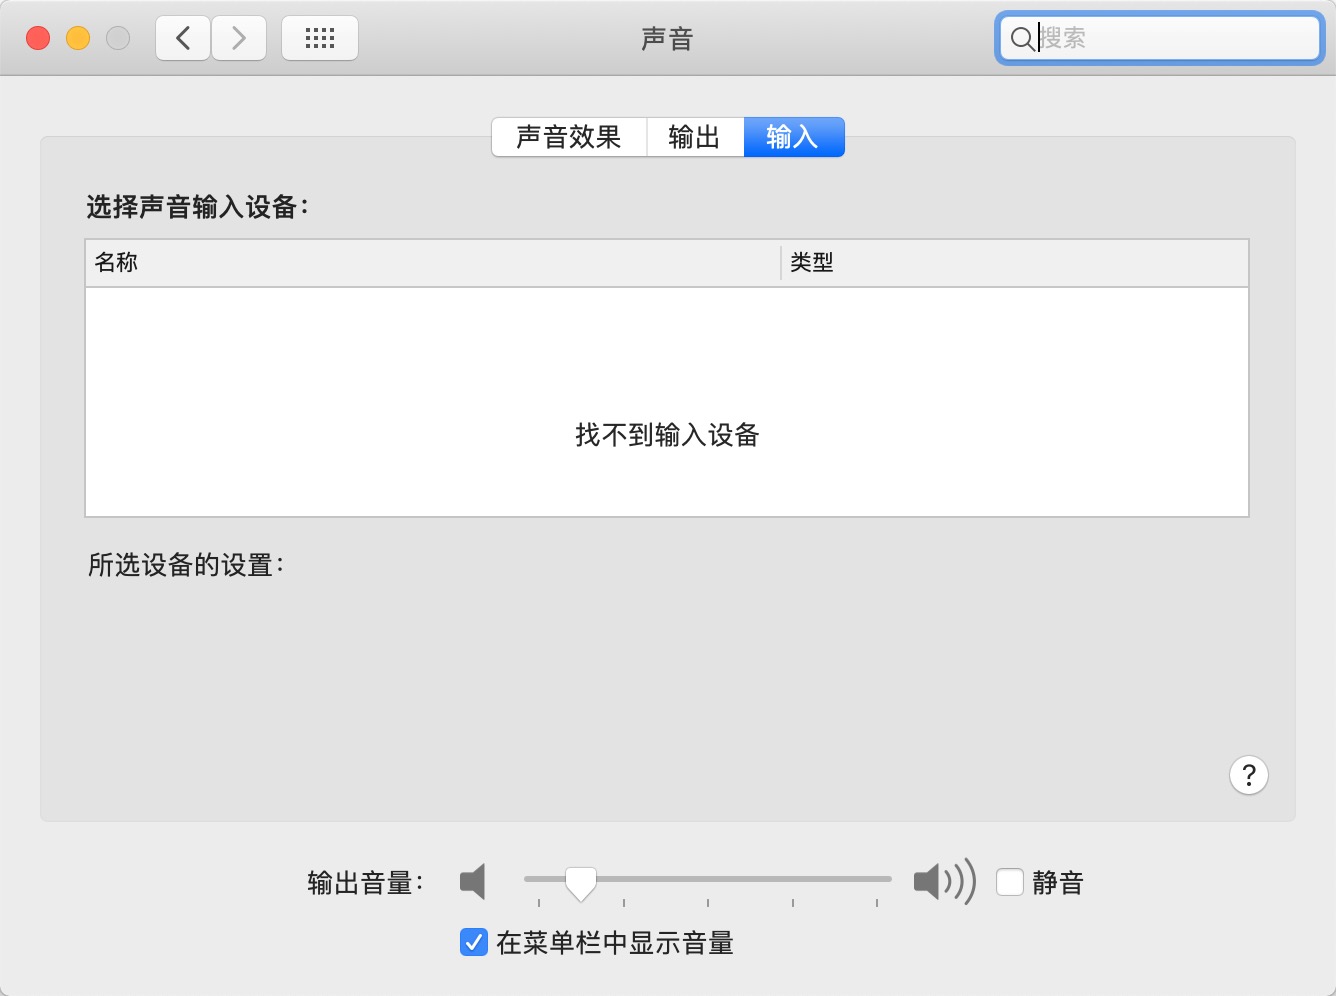Select the 输入 tab
Viewport: 1336px width, 996px height.
click(793, 137)
